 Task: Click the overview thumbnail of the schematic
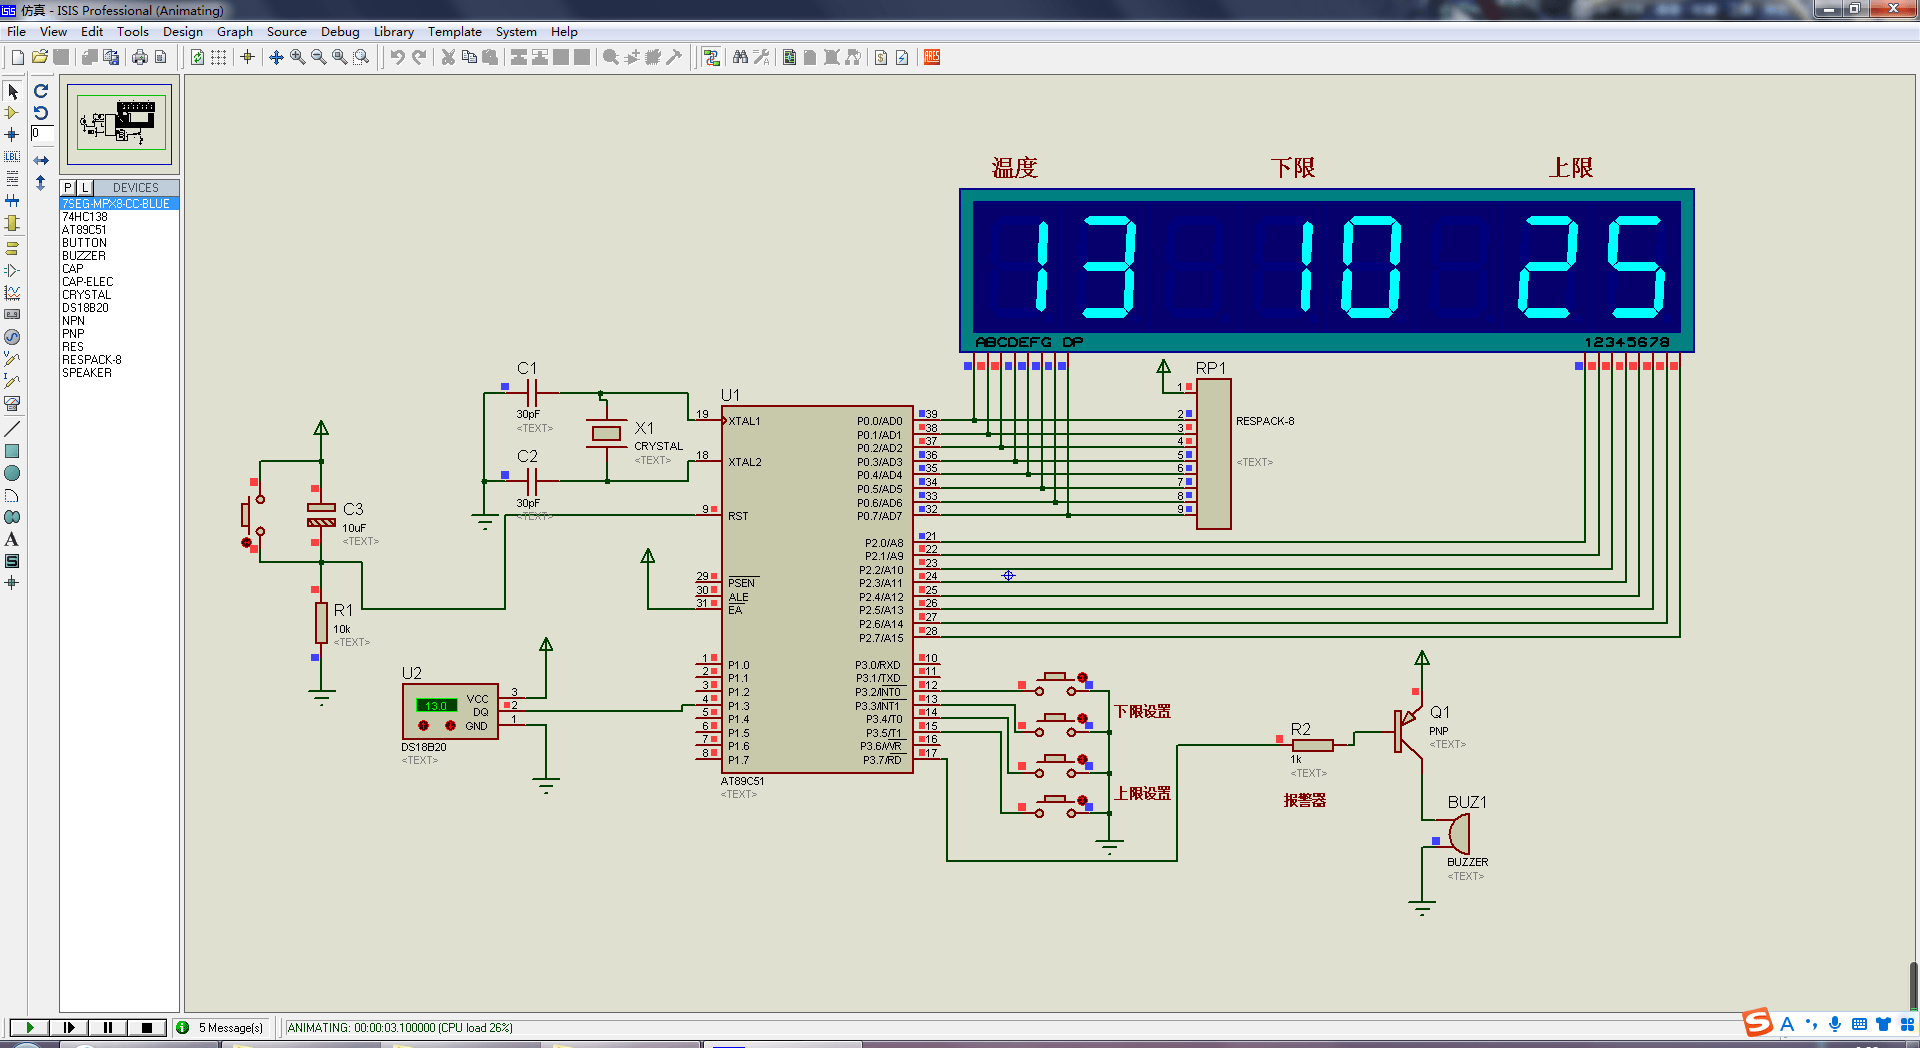(x=119, y=124)
